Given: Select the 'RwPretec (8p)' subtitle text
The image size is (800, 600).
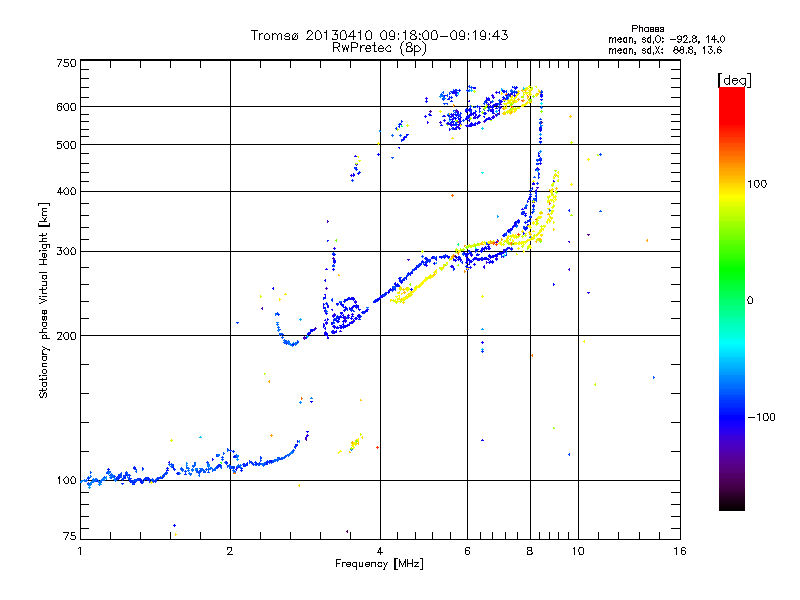Looking at the screenshot, I should [x=379, y=48].
